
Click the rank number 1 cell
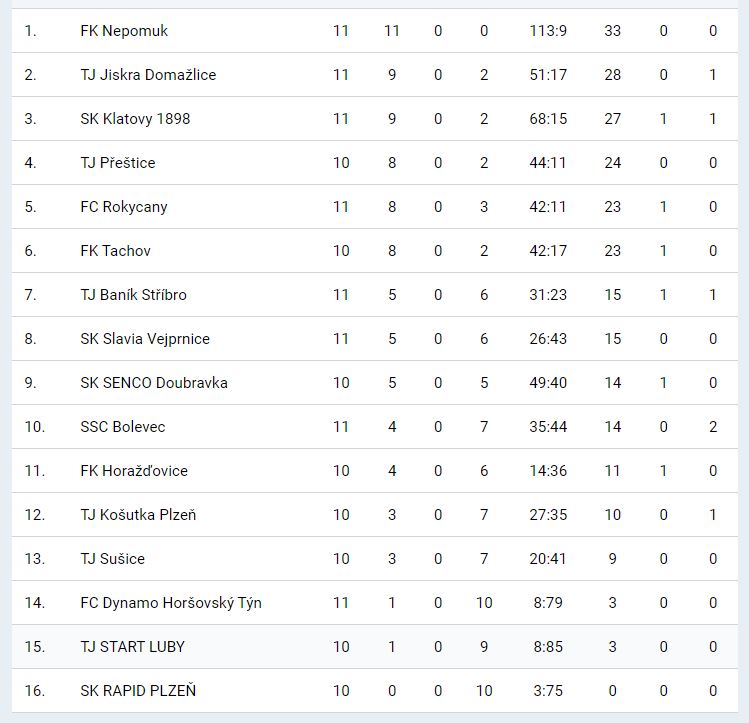(x=30, y=31)
